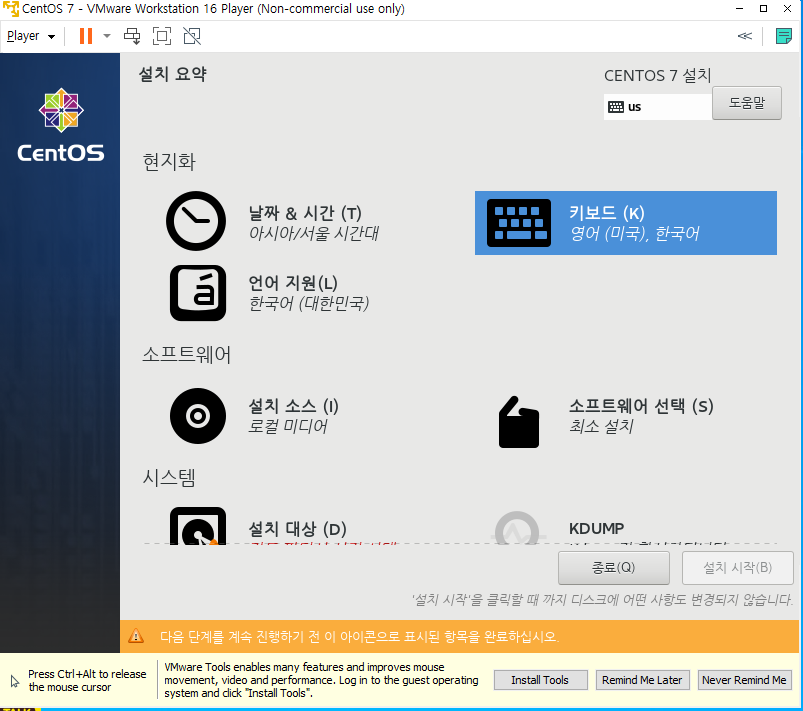Click the 최소 설치 minimal install text

601,426
